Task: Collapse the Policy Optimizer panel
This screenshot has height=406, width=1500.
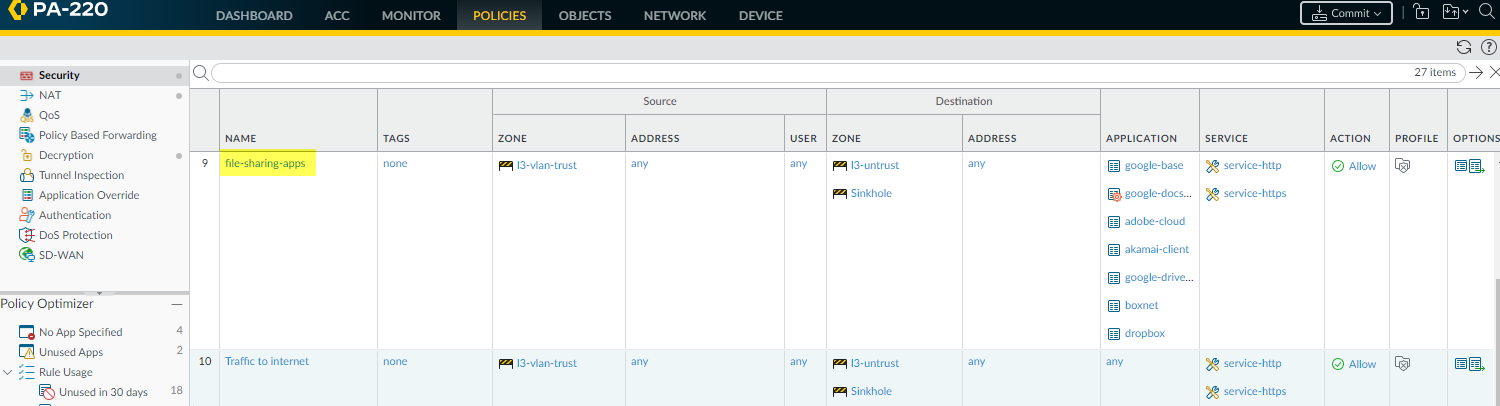Action: coord(176,304)
